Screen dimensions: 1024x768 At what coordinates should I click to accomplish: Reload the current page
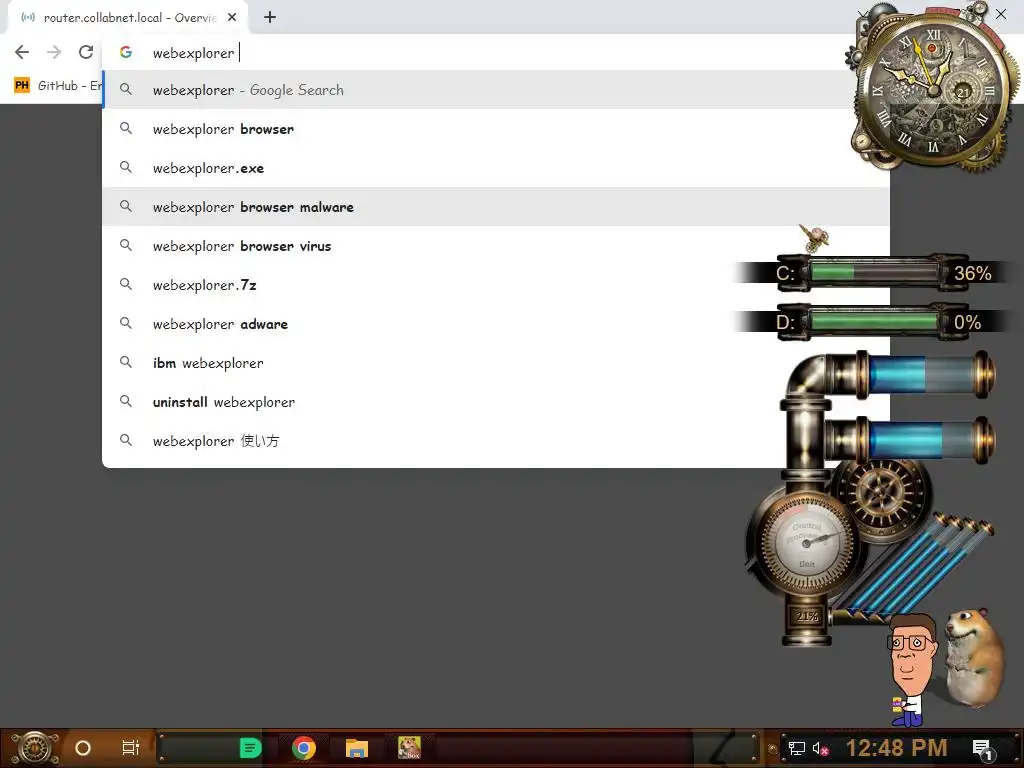tap(86, 52)
